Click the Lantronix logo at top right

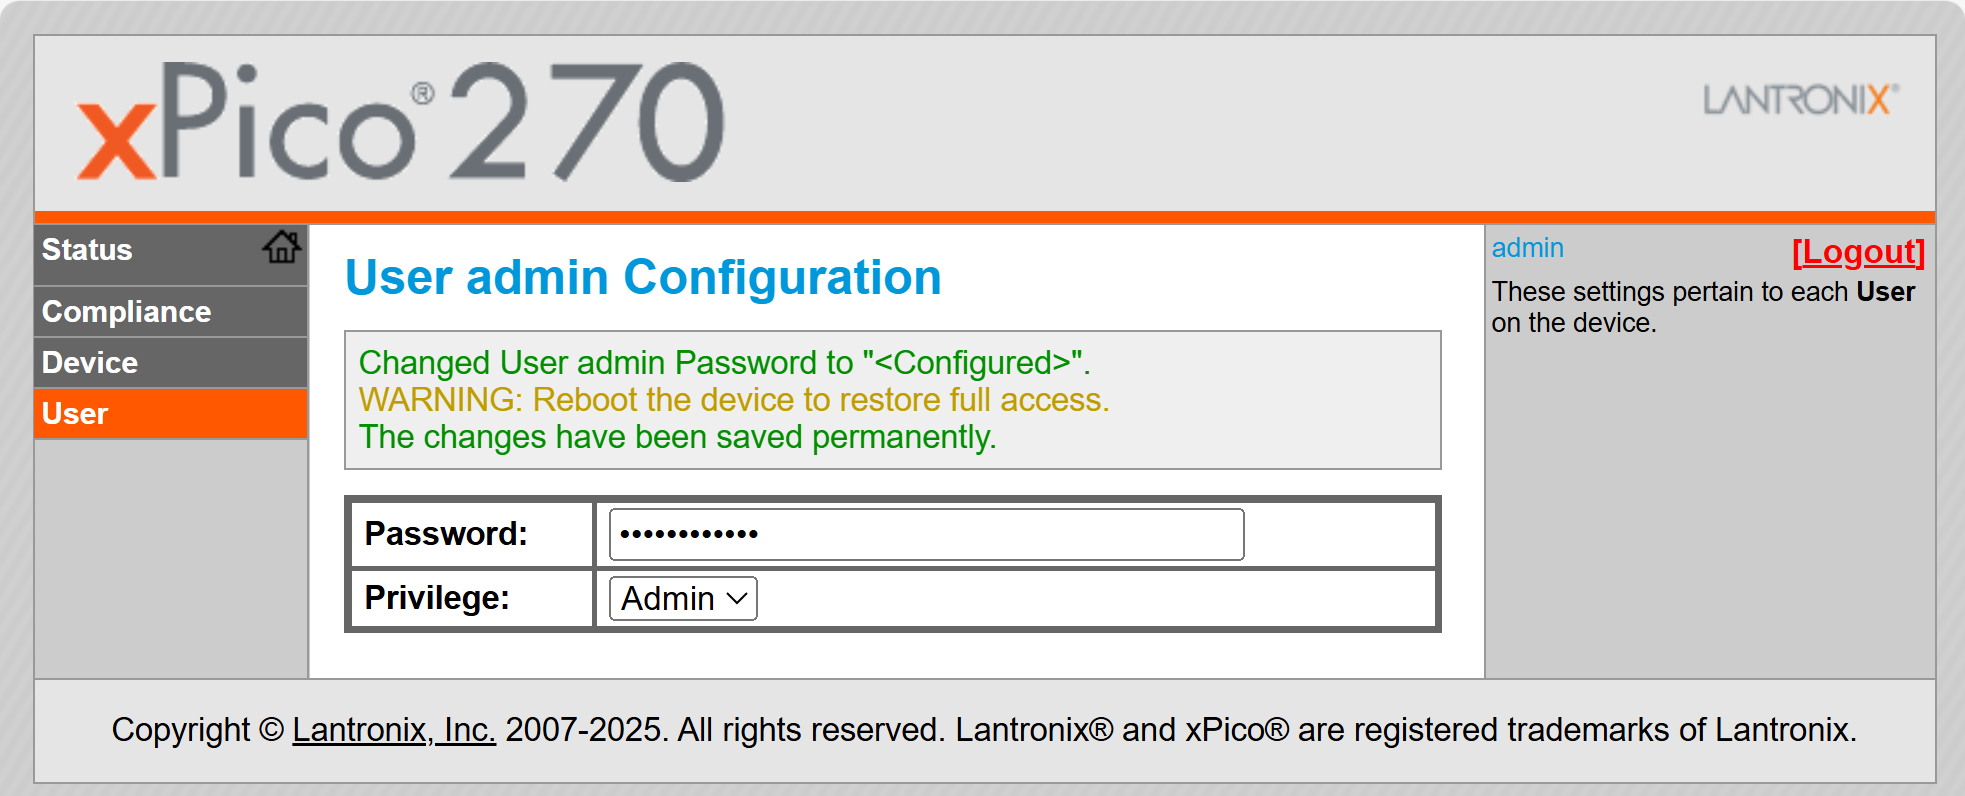[1798, 100]
